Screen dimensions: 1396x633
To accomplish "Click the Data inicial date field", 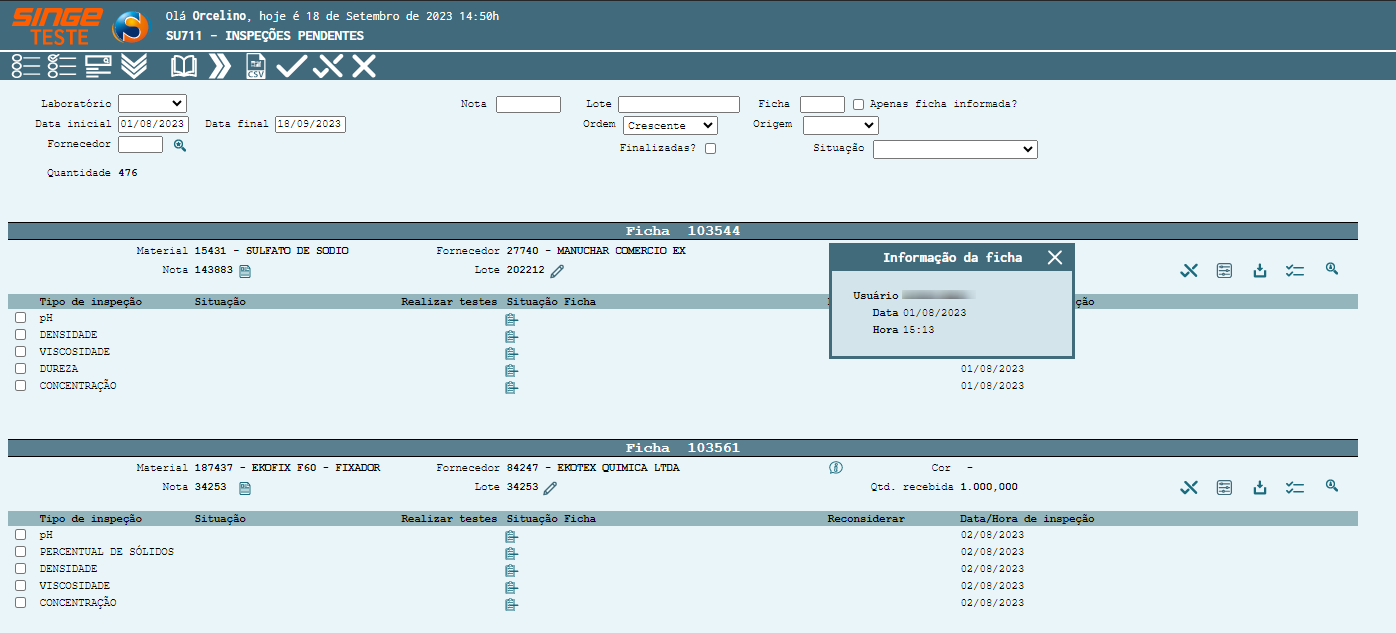I will click(153, 125).
